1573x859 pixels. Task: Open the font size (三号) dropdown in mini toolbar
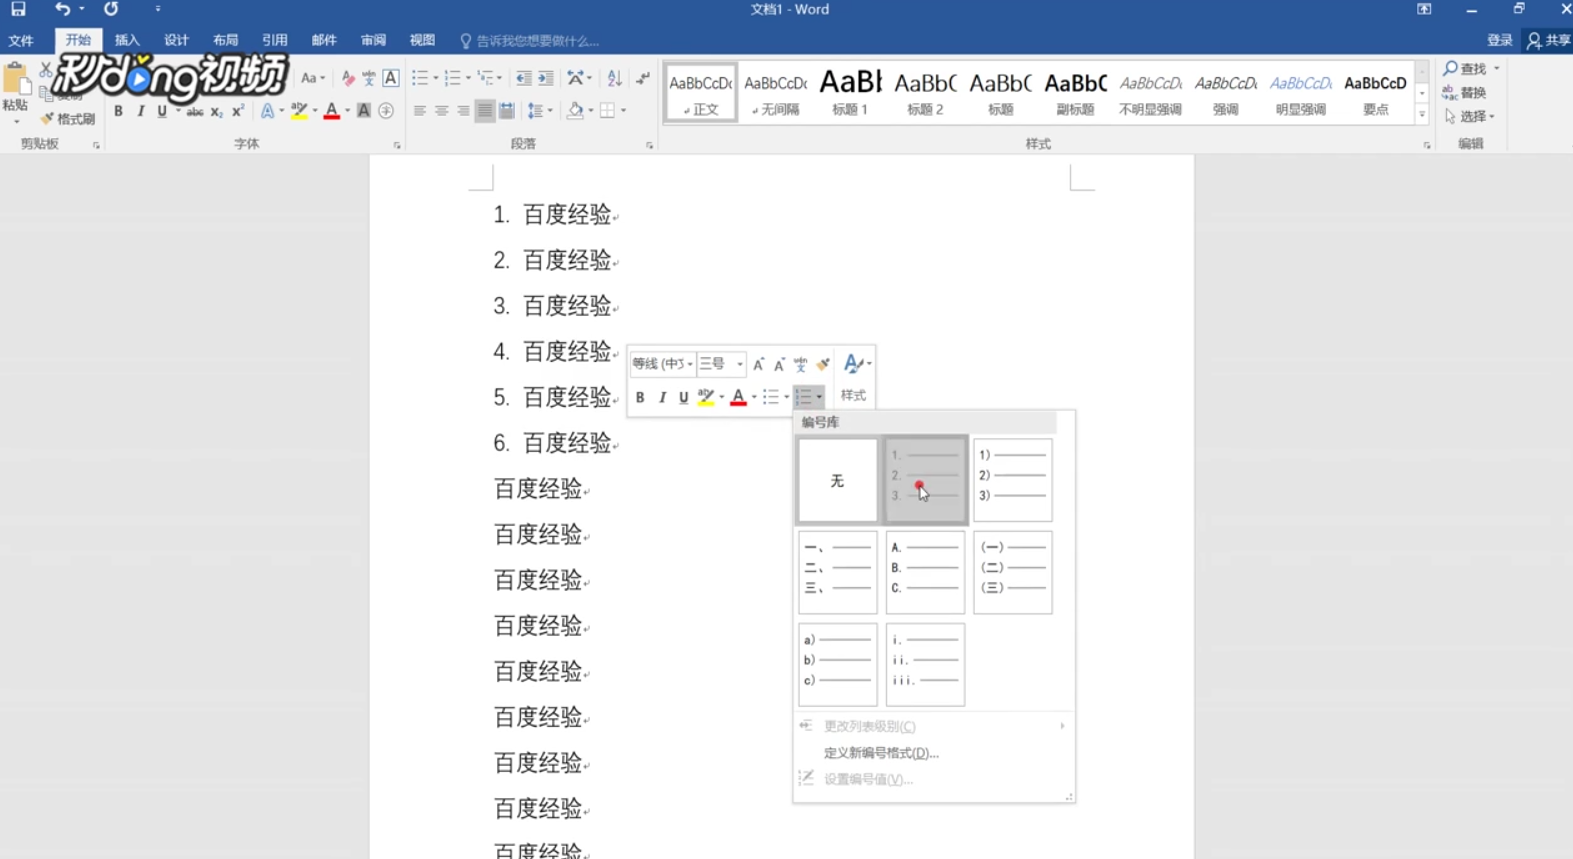pos(740,364)
